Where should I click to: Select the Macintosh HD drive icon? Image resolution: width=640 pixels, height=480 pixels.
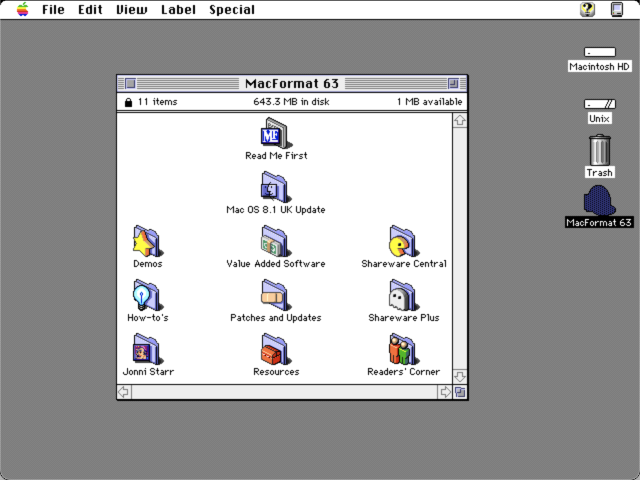click(x=600, y=52)
